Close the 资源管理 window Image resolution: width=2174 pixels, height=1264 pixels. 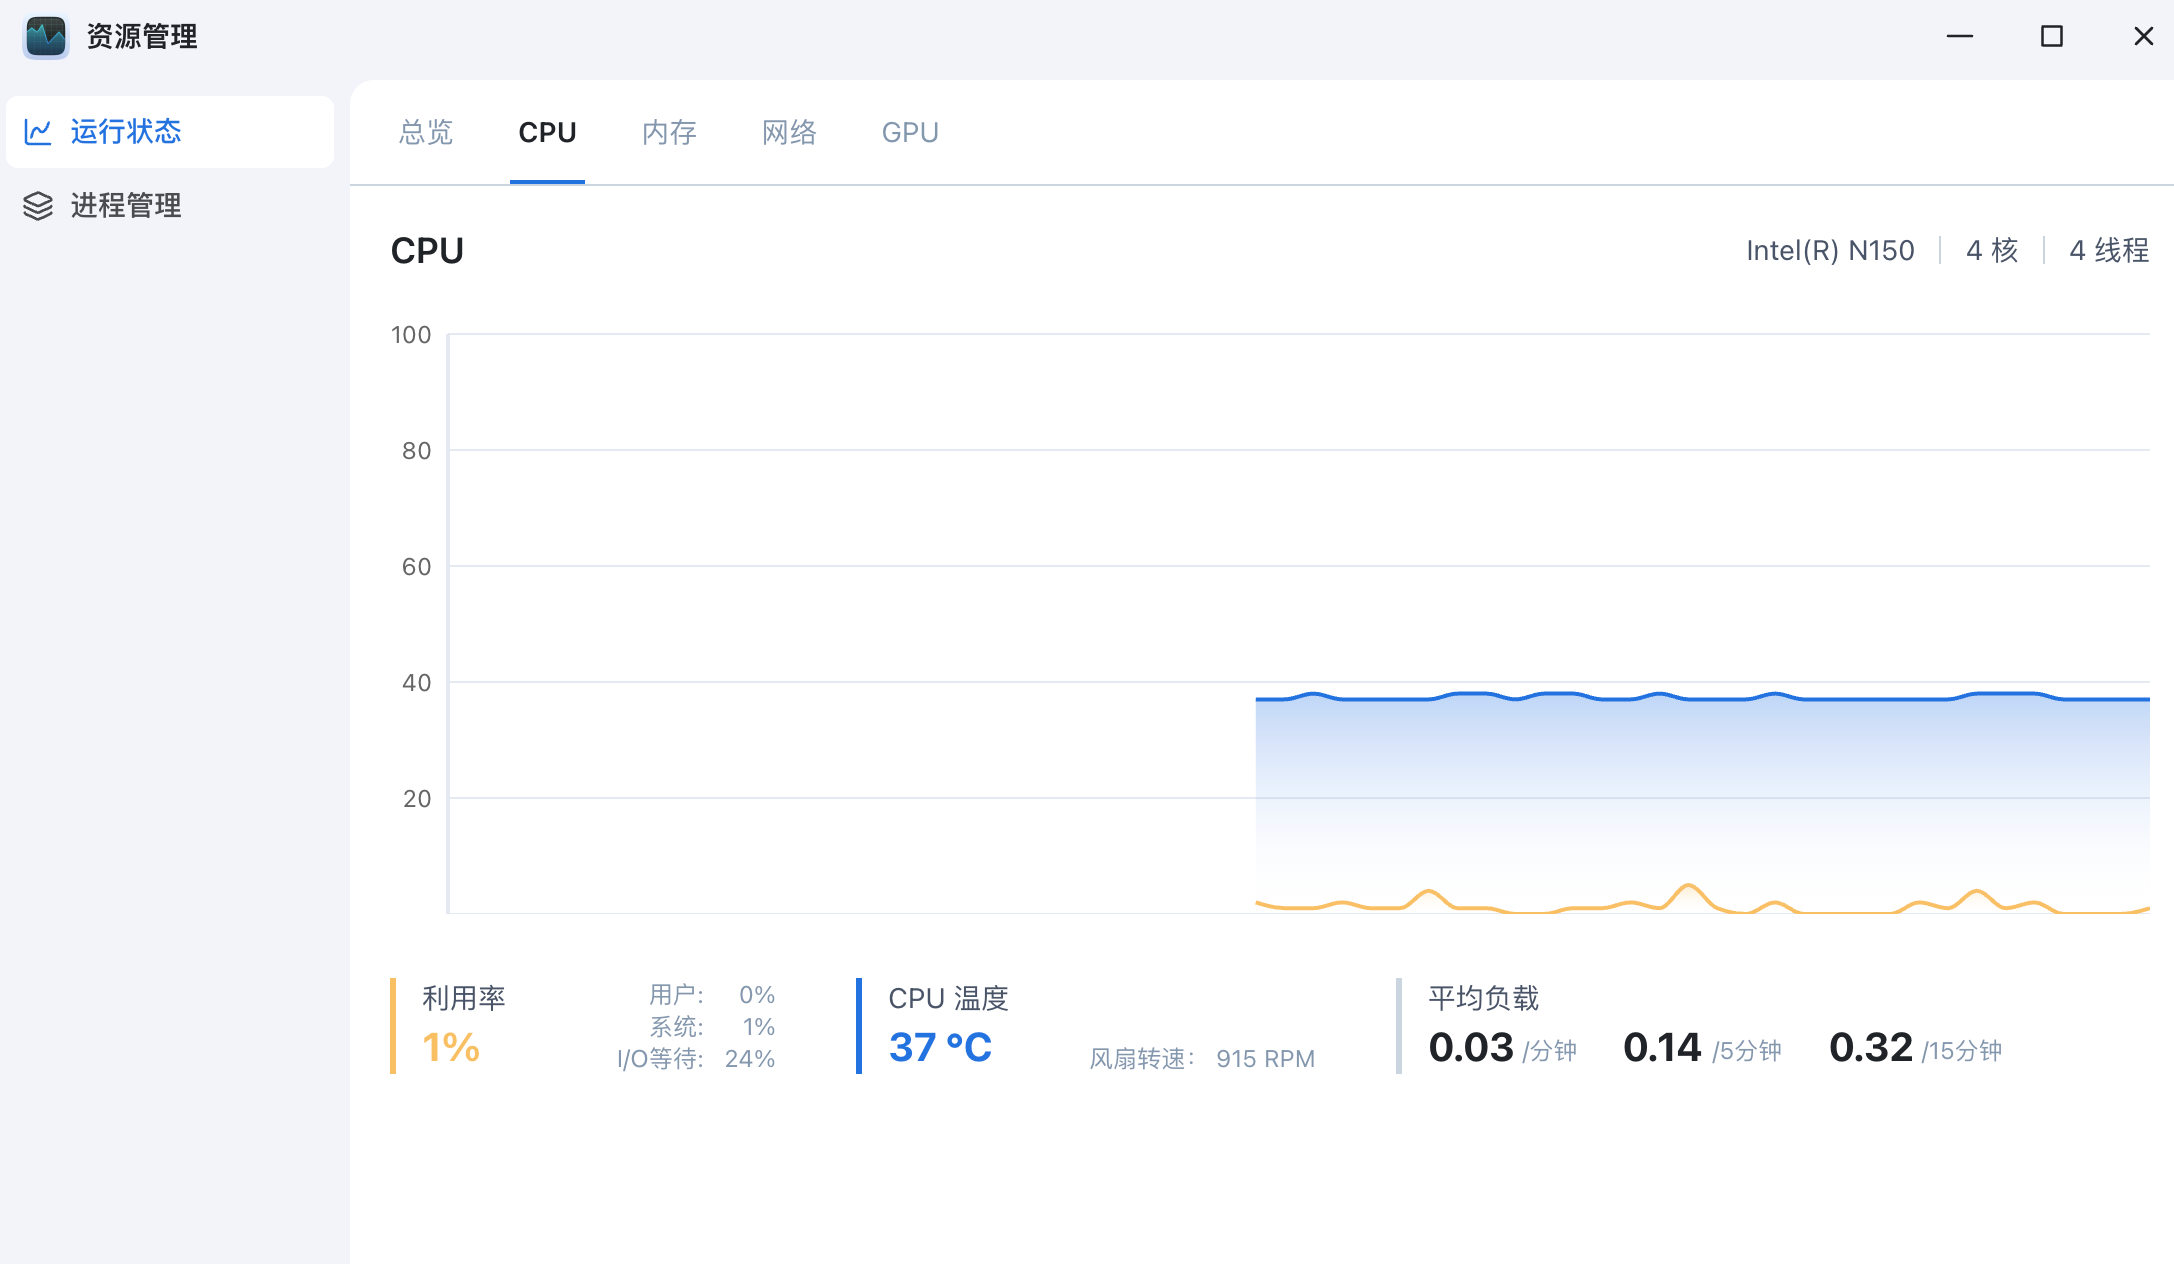tap(2143, 37)
